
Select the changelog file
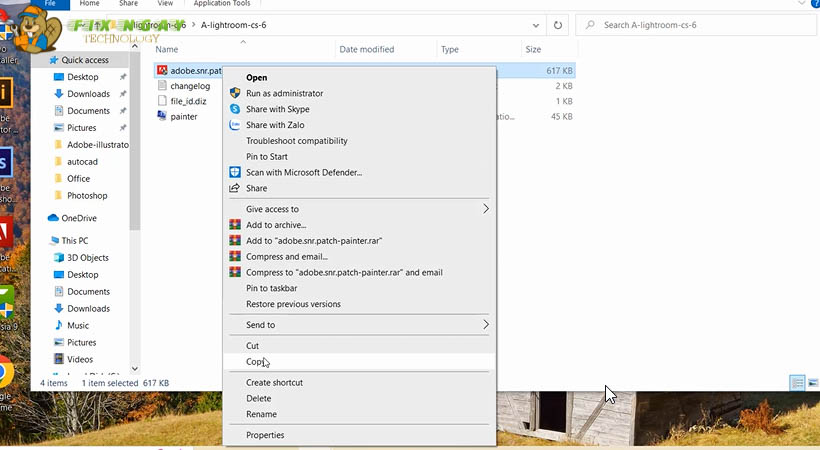[x=190, y=86]
